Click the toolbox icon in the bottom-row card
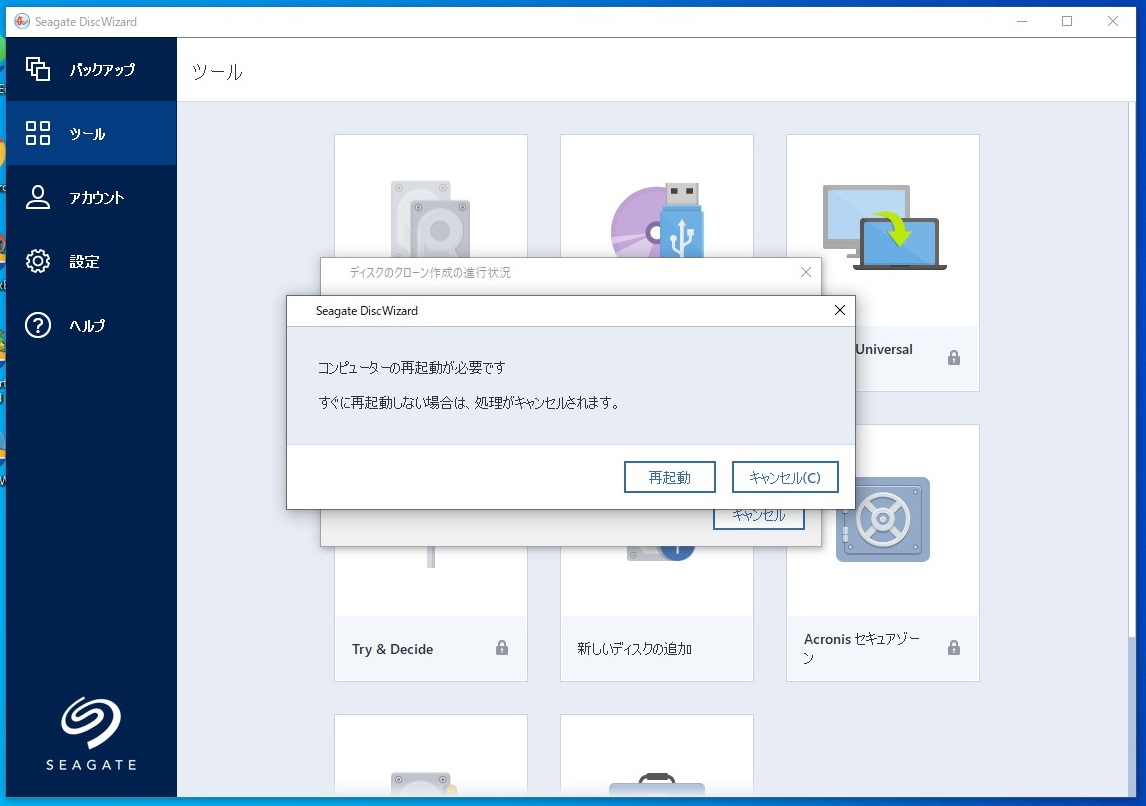The image size is (1146, 806). [x=656, y=783]
